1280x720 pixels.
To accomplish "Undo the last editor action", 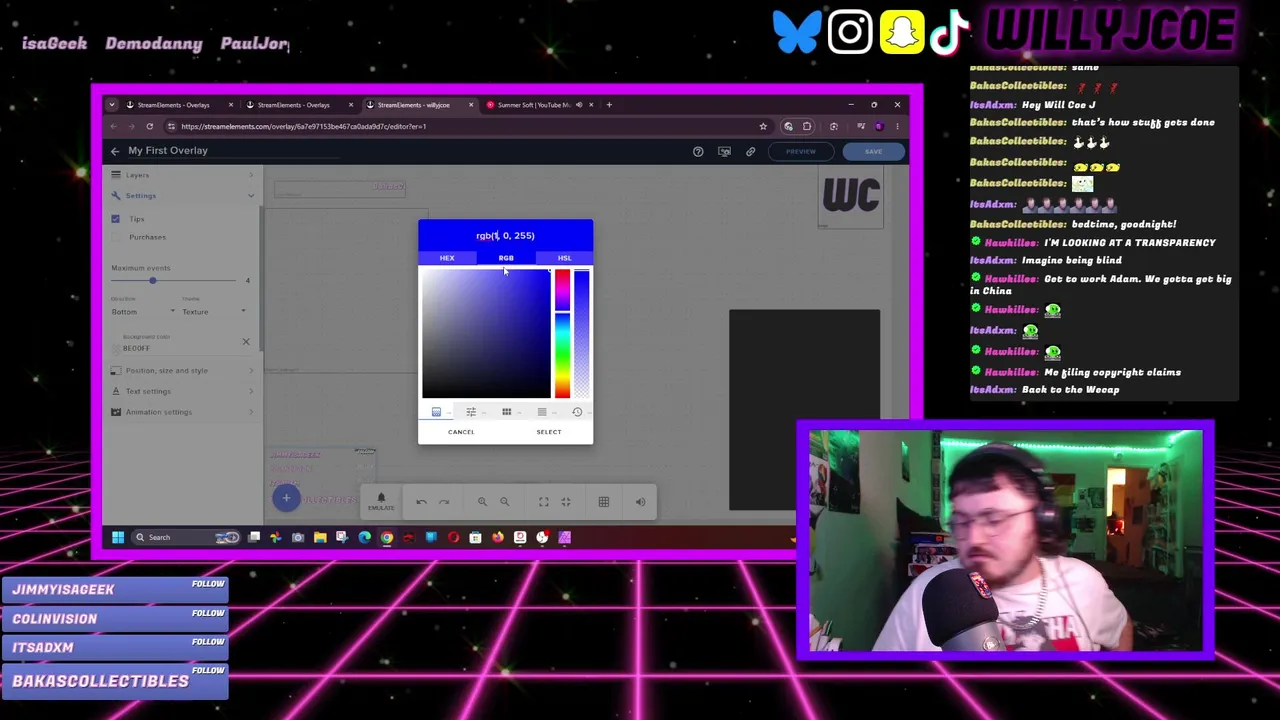I will coord(421,502).
